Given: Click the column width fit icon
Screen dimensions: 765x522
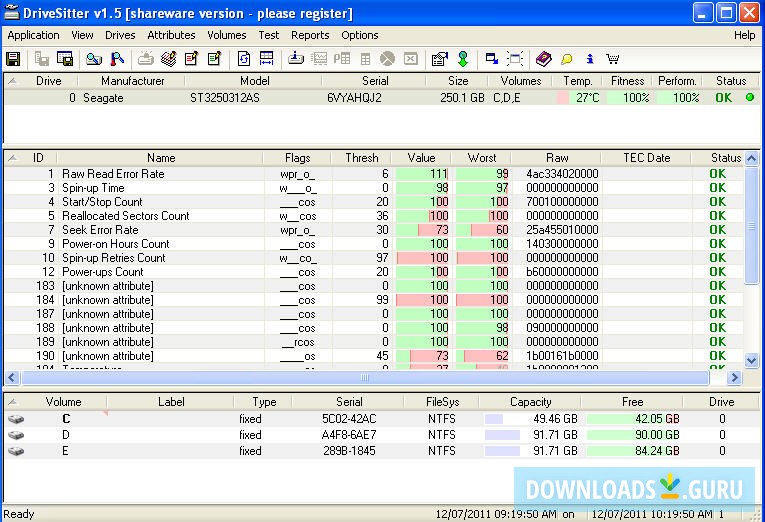Looking at the screenshot, I should pos(266,59).
